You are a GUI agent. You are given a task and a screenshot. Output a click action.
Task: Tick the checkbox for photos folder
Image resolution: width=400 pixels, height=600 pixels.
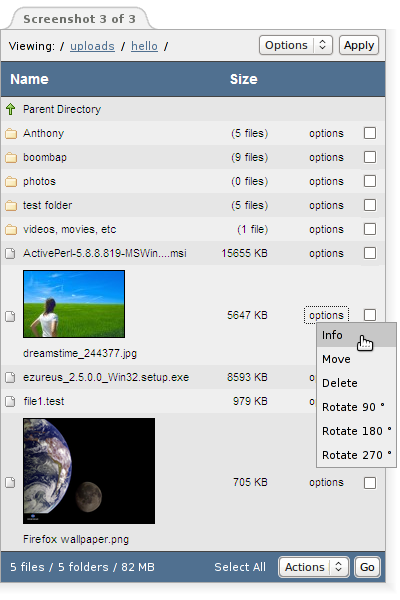(x=370, y=181)
